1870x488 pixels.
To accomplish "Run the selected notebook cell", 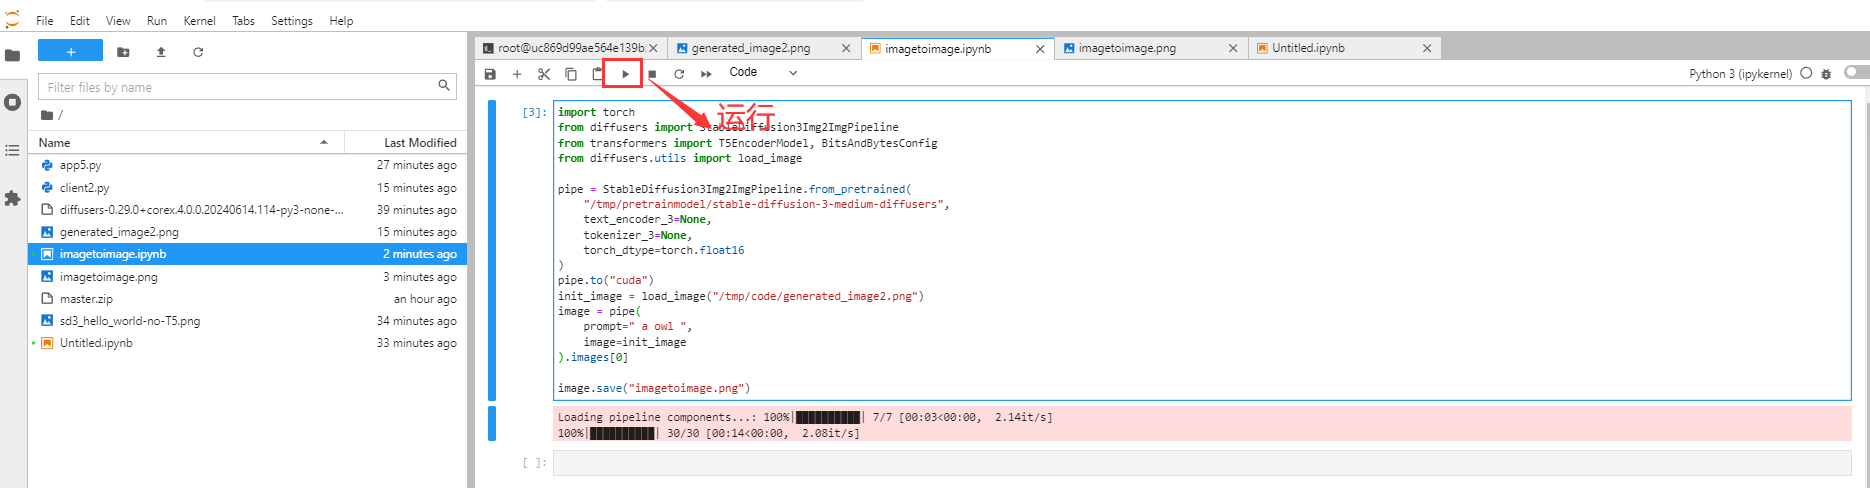I will click(625, 74).
